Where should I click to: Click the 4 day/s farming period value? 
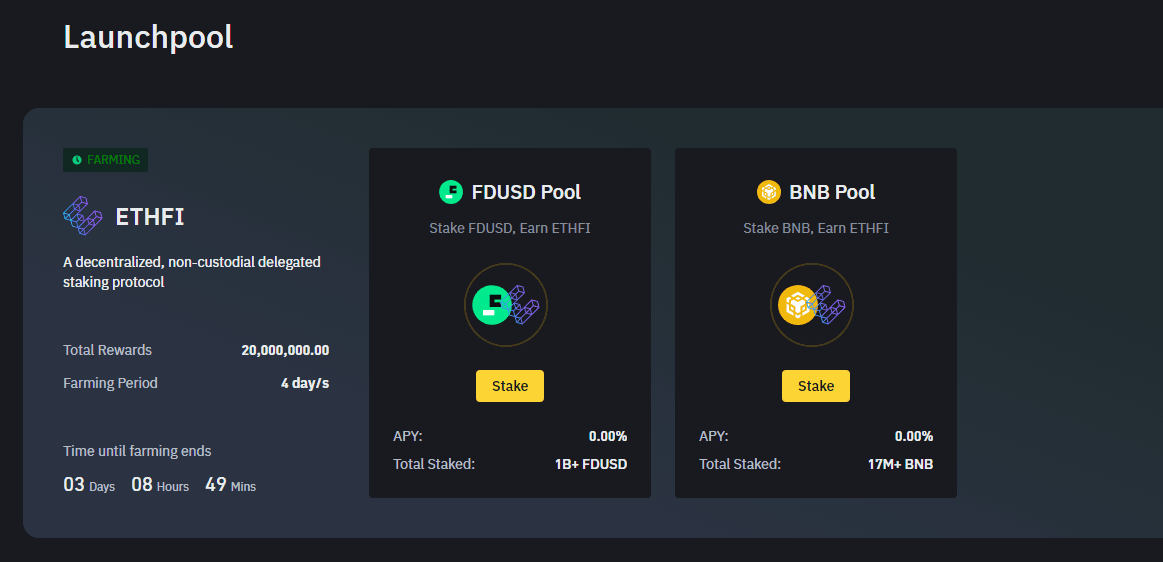click(x=305, y=383)
